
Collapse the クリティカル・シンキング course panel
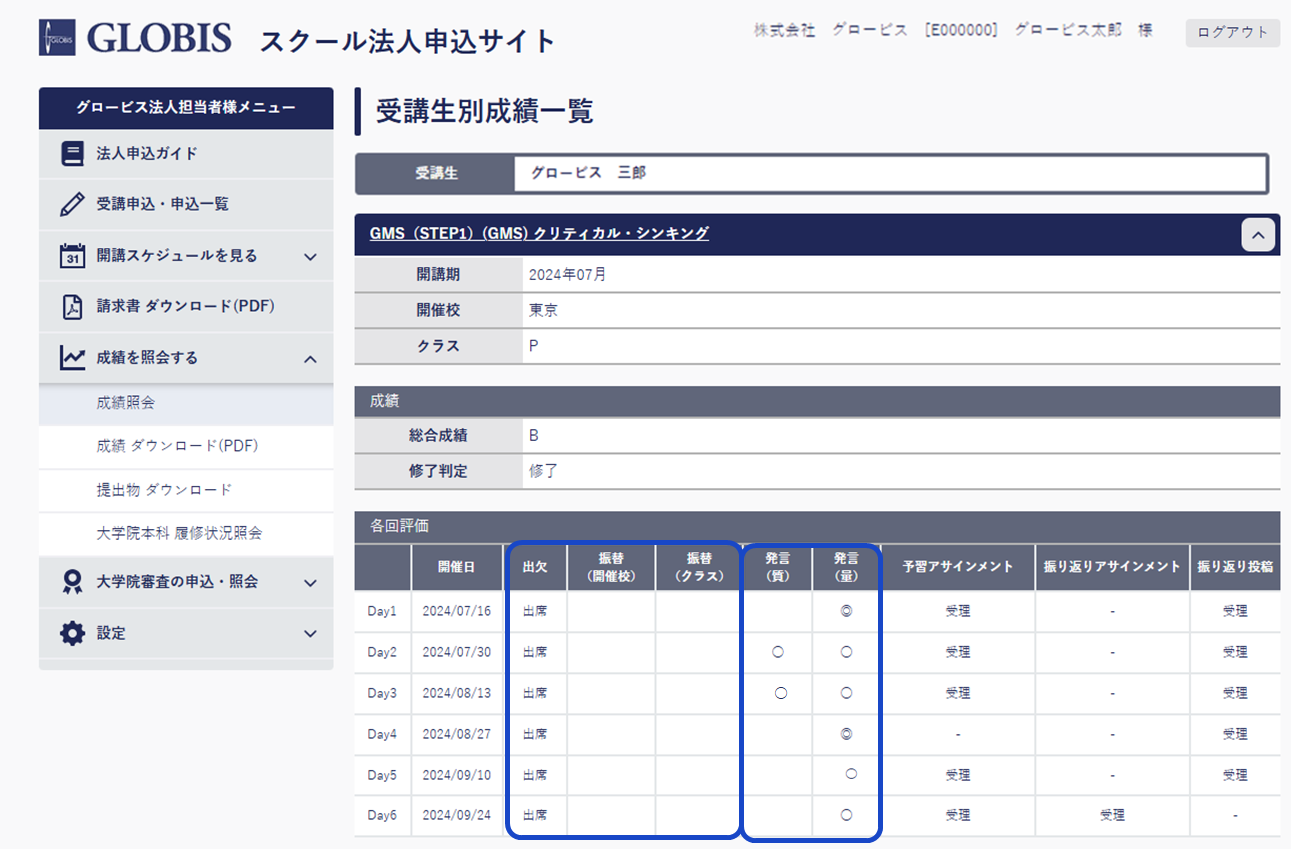(1258, 235)
